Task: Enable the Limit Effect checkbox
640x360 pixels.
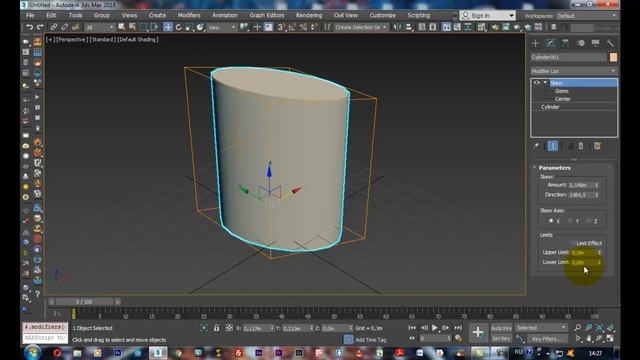Action: click(x=573, y=243)
